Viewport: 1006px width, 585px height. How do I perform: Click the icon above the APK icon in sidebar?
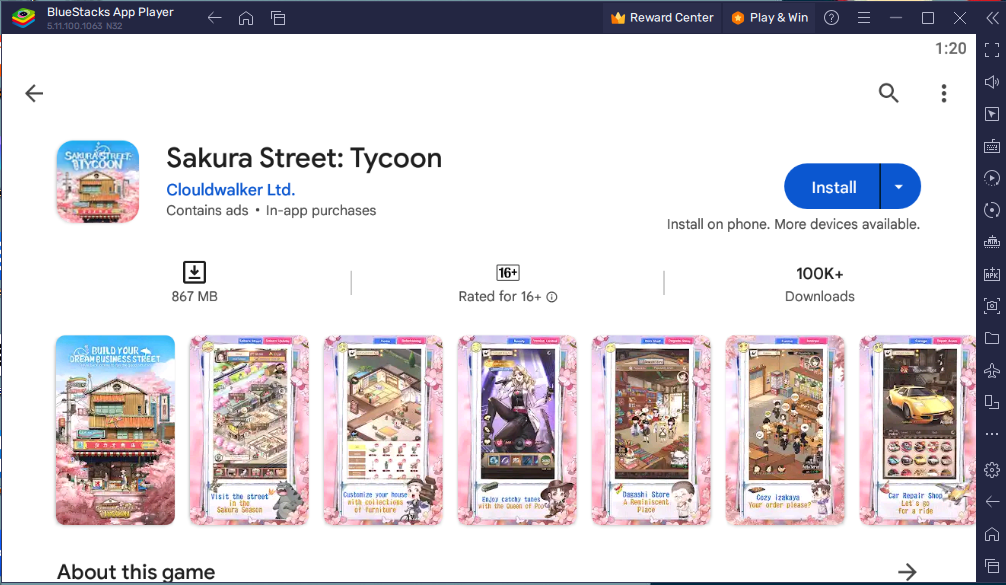pos(992,242)
